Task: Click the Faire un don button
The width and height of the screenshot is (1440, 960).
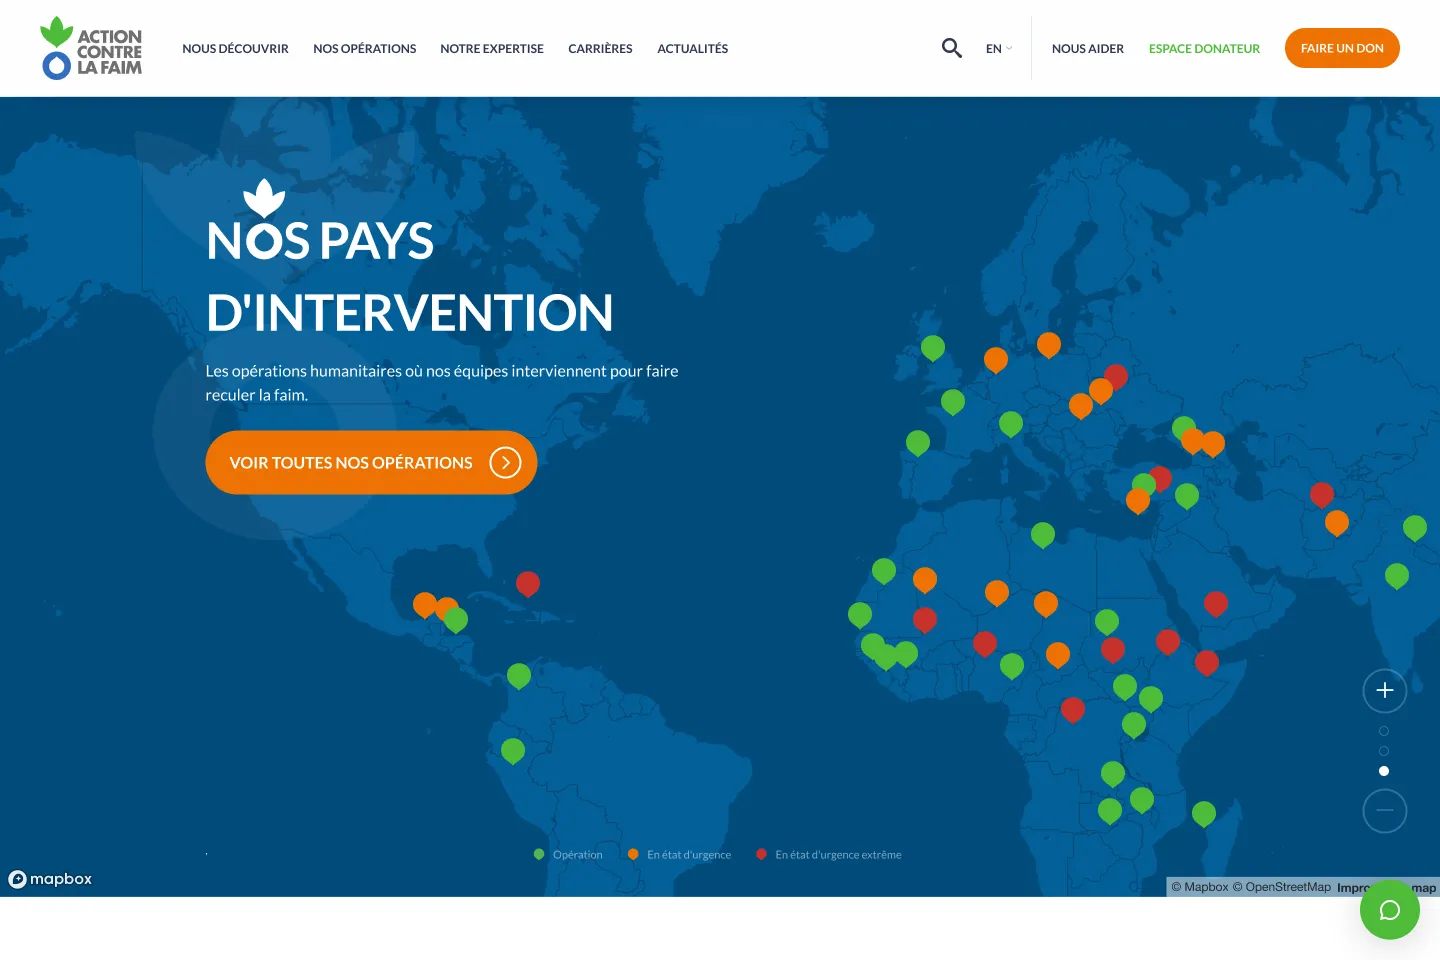Action: (1341, 48)
